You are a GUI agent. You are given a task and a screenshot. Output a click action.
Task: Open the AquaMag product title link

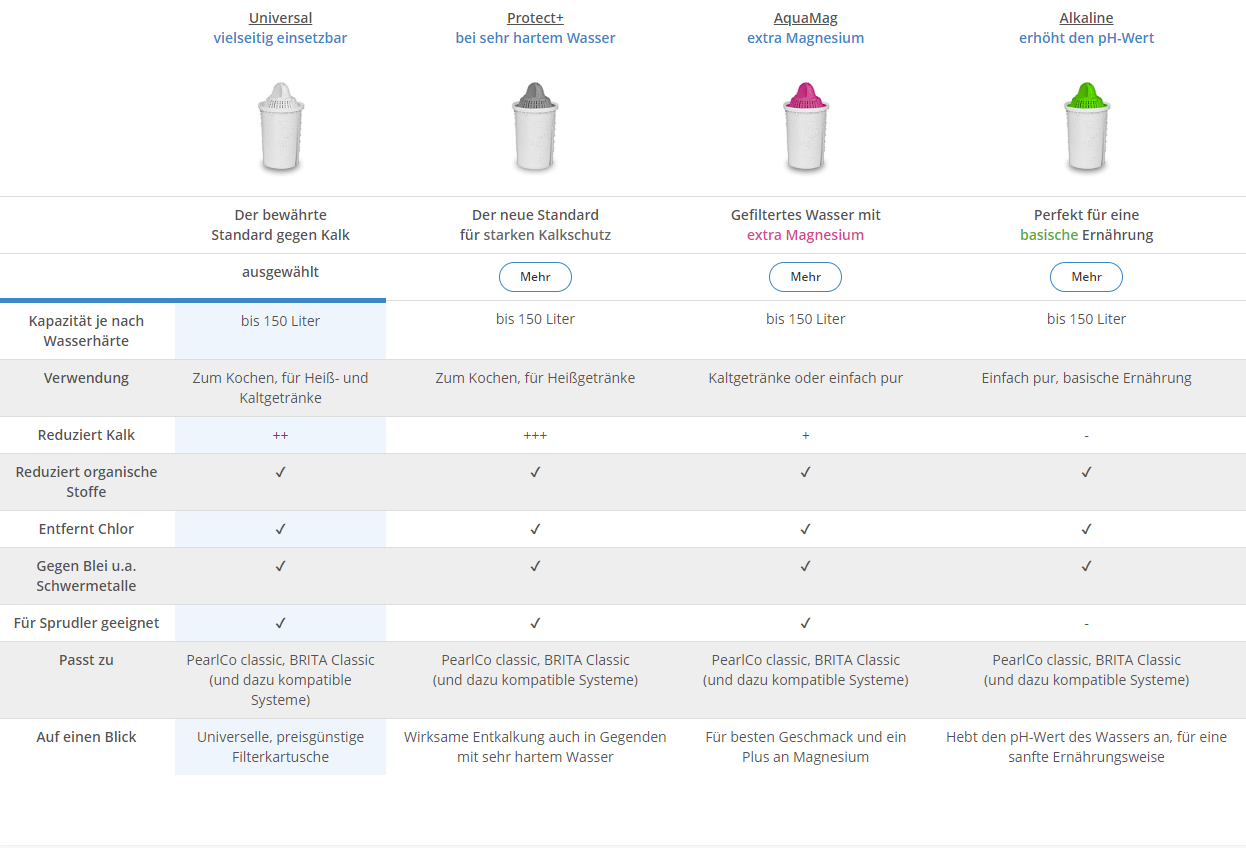click(x=805, y=18)
